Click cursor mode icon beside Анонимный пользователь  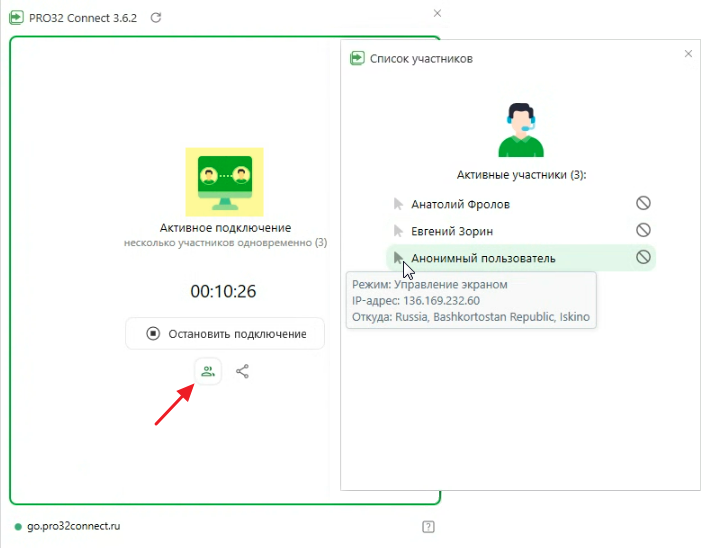pyautogui.click(x=398, y=258)
